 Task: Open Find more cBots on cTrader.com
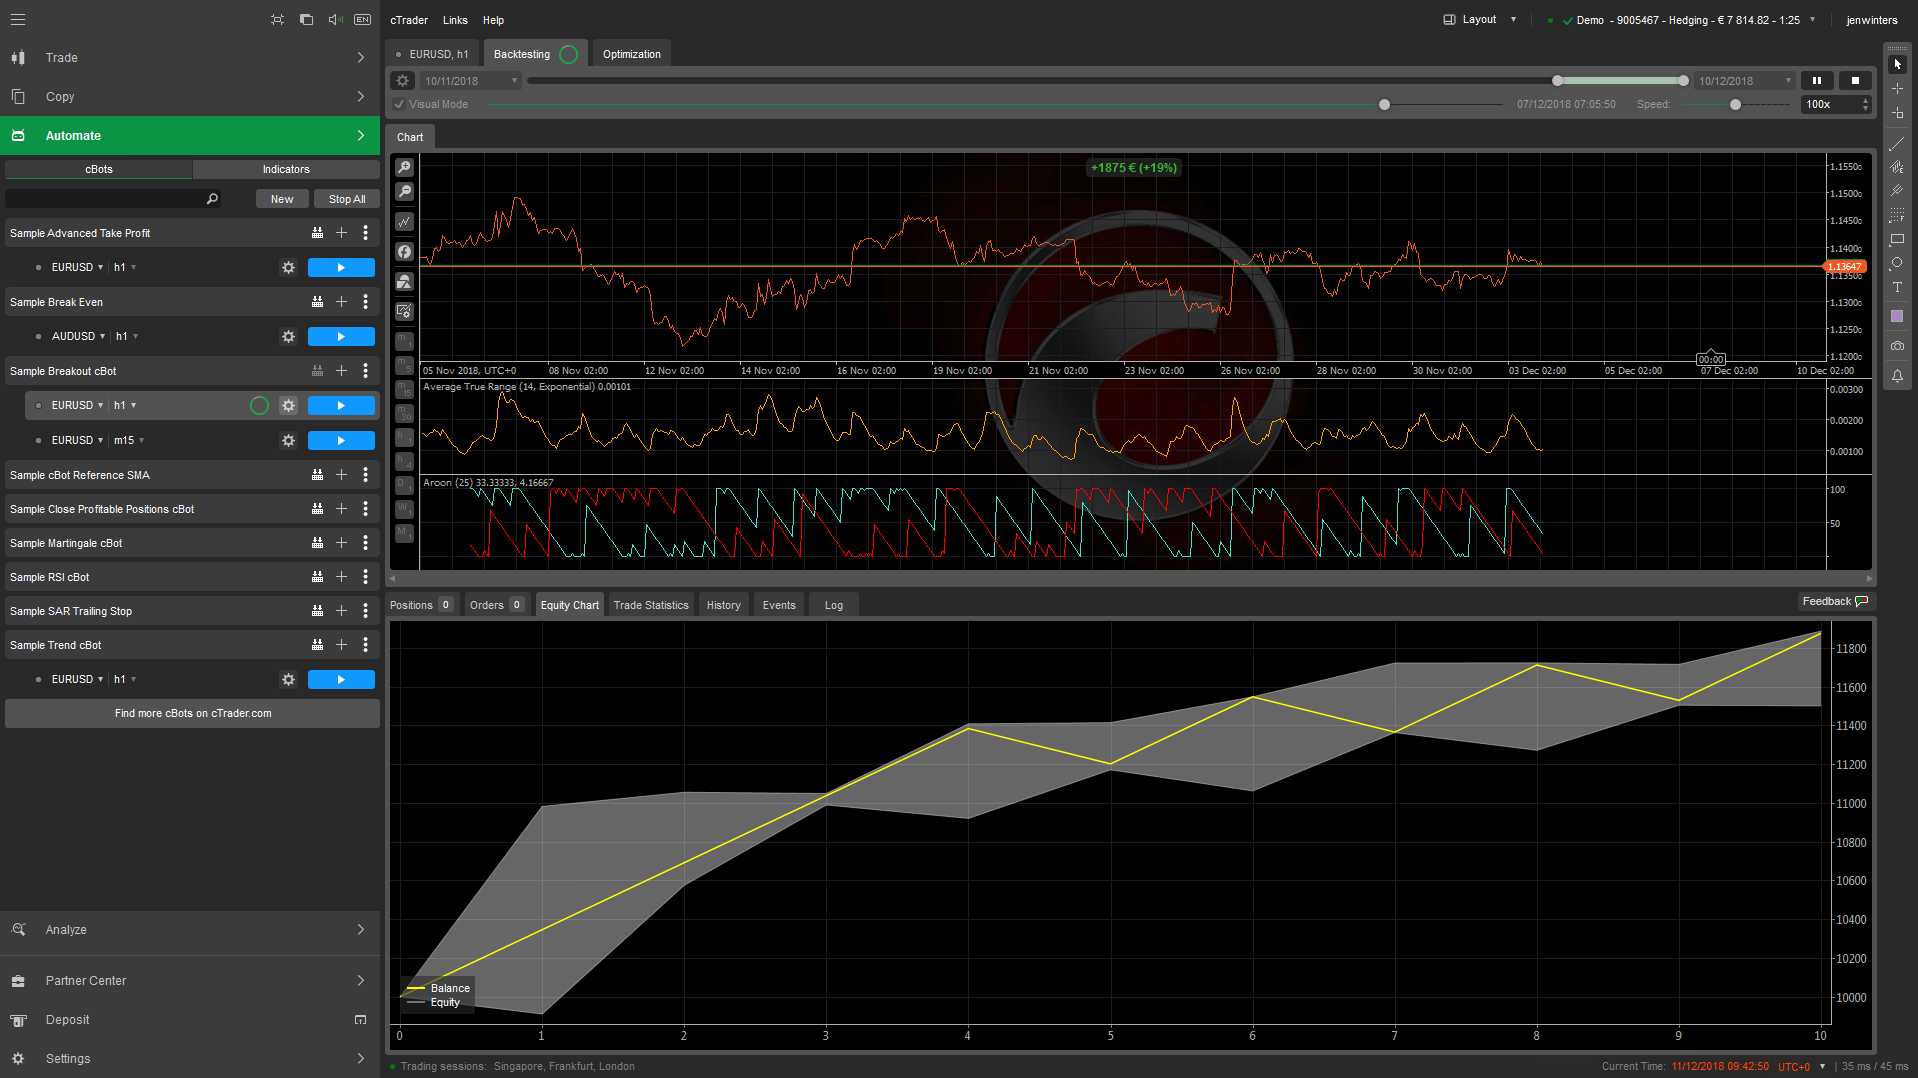(192, 714)
